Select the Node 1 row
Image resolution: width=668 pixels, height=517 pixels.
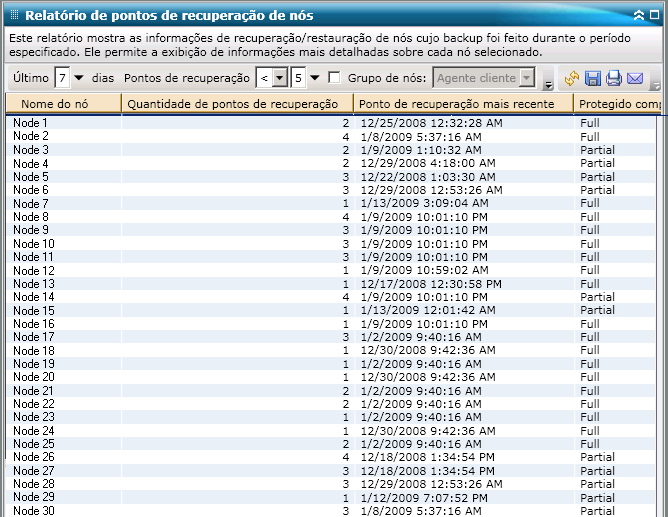click(331, 123)
